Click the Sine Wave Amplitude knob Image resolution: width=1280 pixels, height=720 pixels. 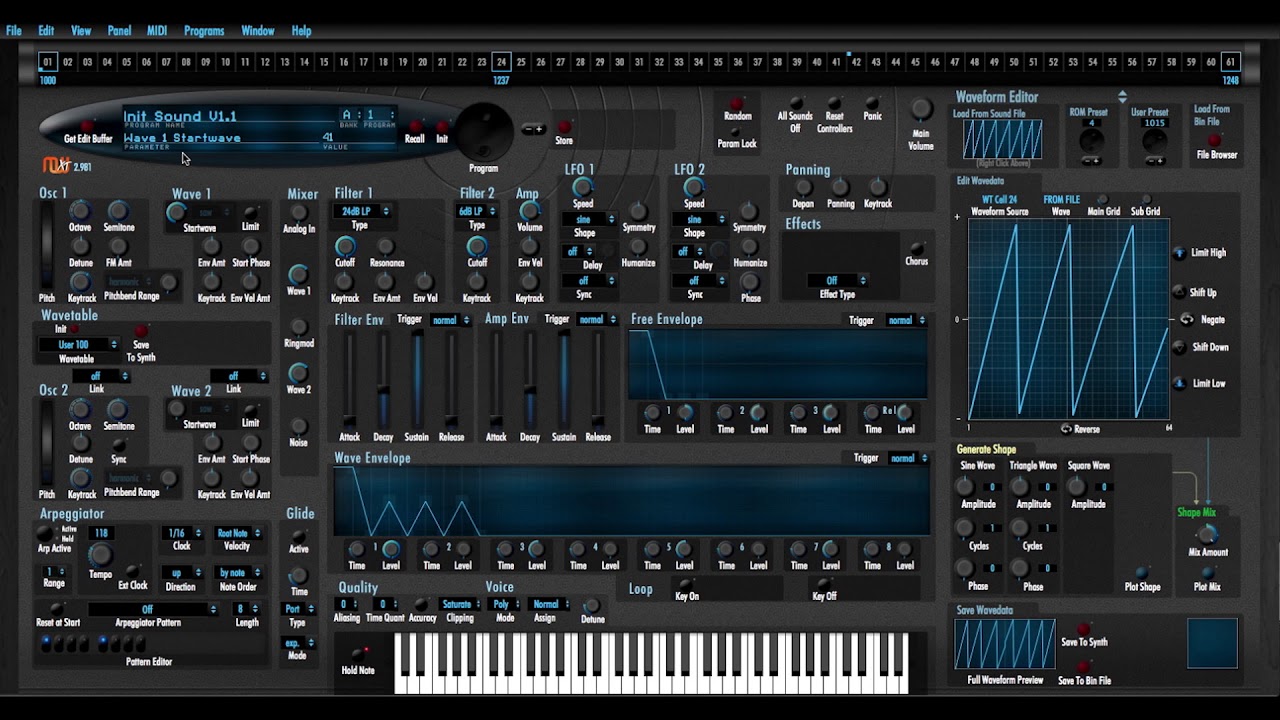[964, 487]
